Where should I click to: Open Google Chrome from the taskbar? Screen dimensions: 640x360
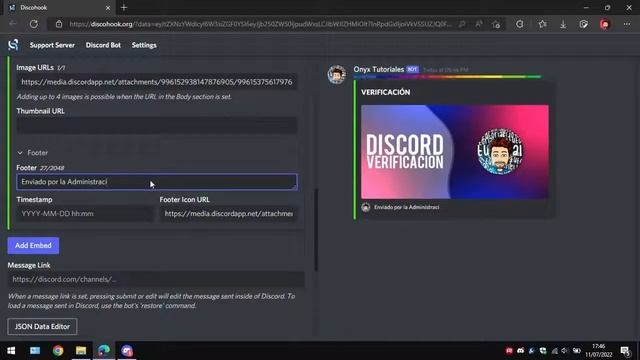click(58, 351)
